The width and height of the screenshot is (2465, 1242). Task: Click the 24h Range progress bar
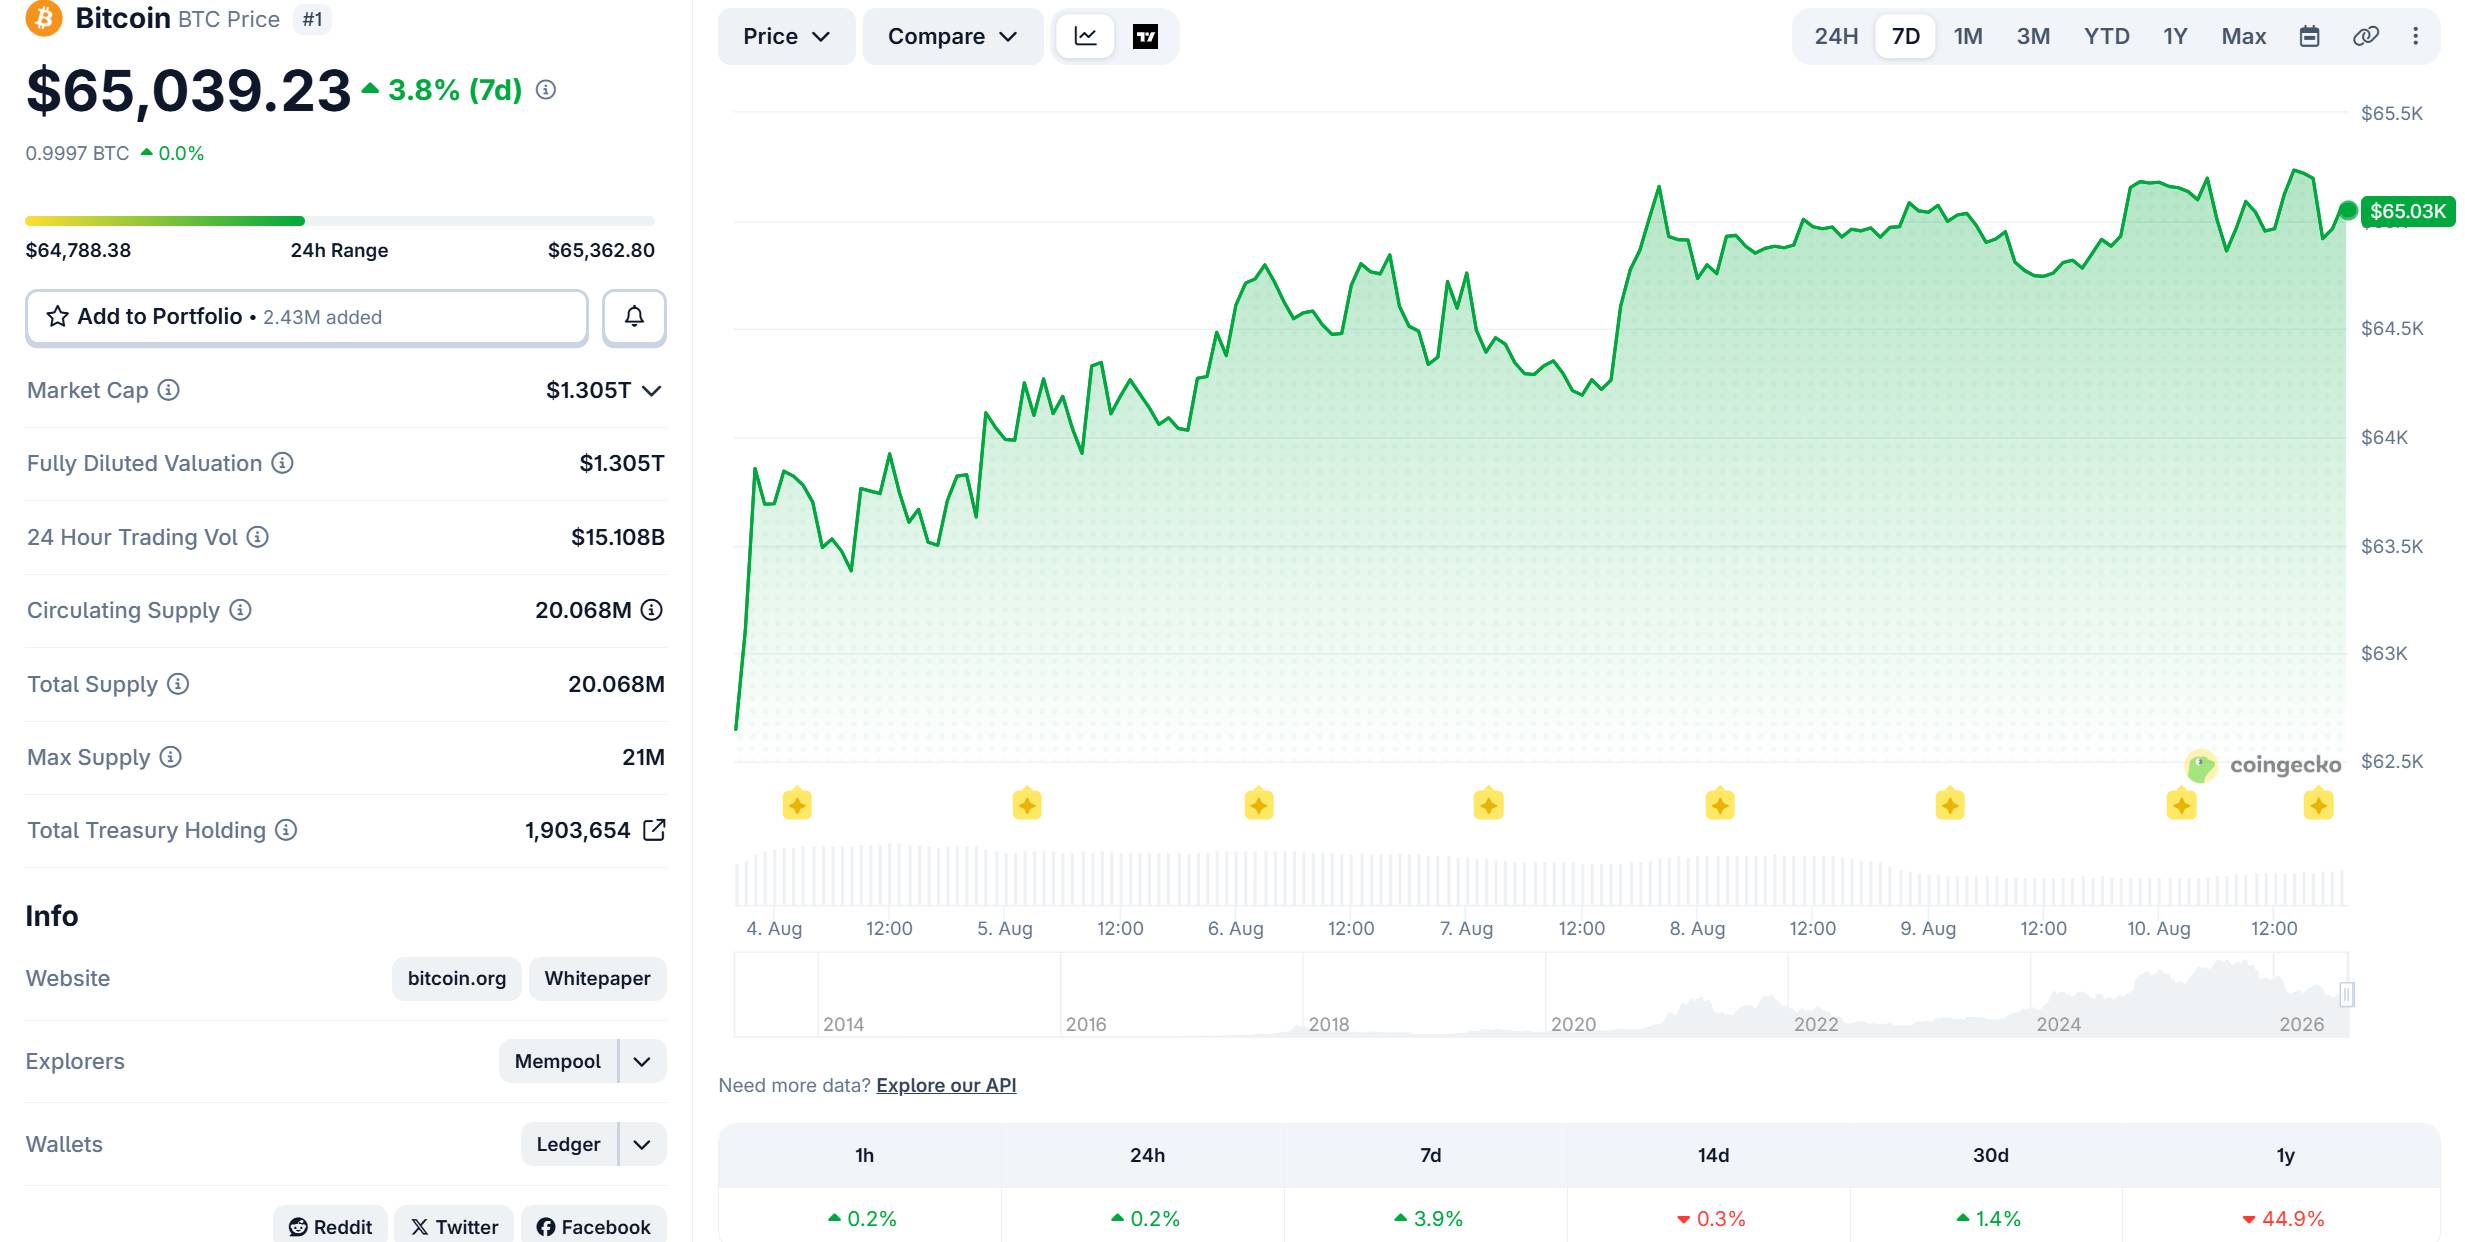point(340,221)
